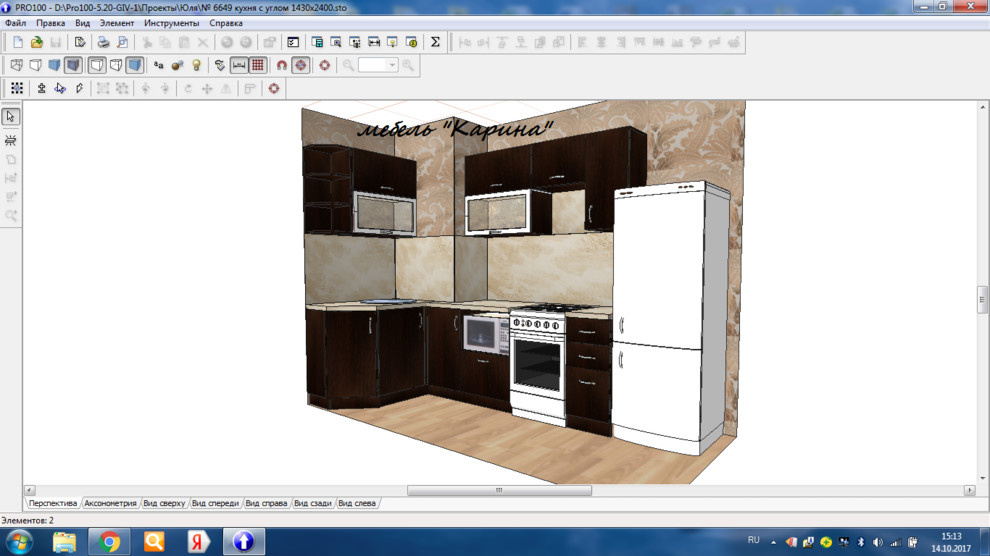Open the Файл menu
990x556 pixels.
15,23
